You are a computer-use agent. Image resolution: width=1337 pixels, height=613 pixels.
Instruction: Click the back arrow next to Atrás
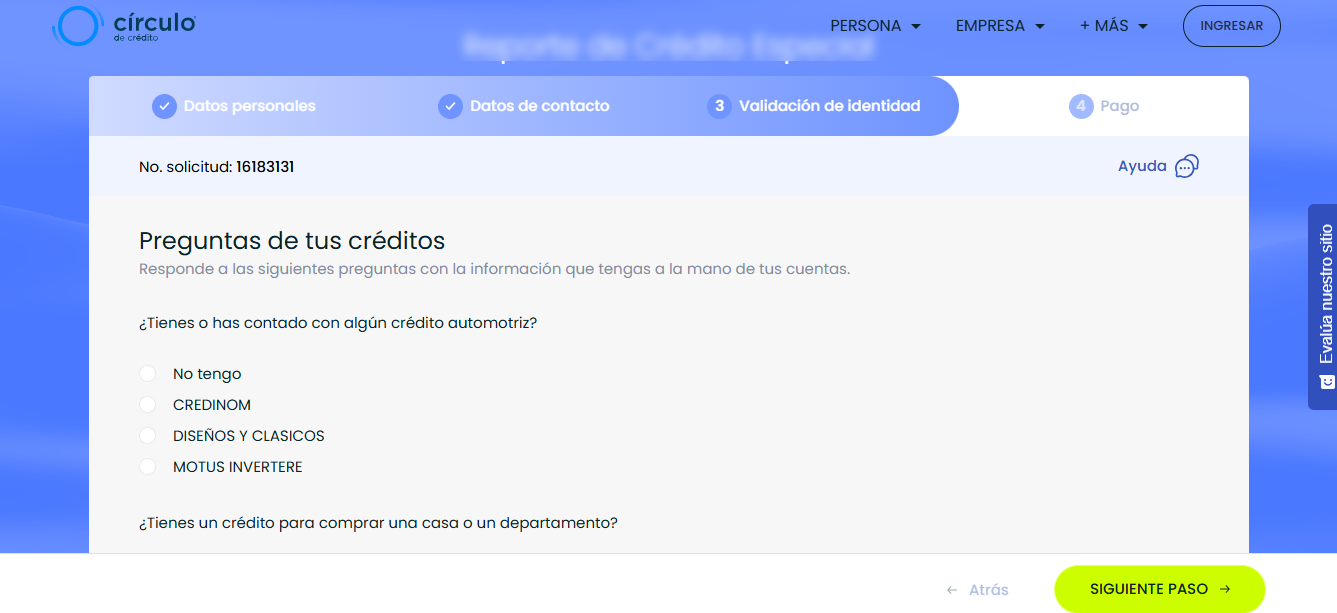(953, 589)
